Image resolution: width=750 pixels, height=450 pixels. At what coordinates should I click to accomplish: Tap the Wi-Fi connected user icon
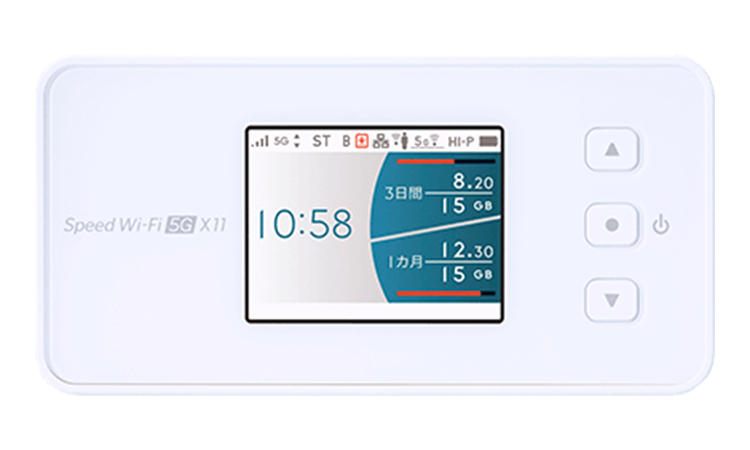[400, 141]
